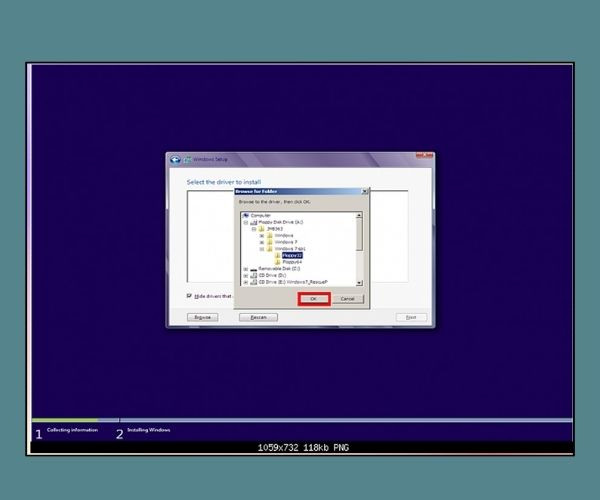
Task: Close the Browse for Folder dialog
Action: [x=365, y=191]
